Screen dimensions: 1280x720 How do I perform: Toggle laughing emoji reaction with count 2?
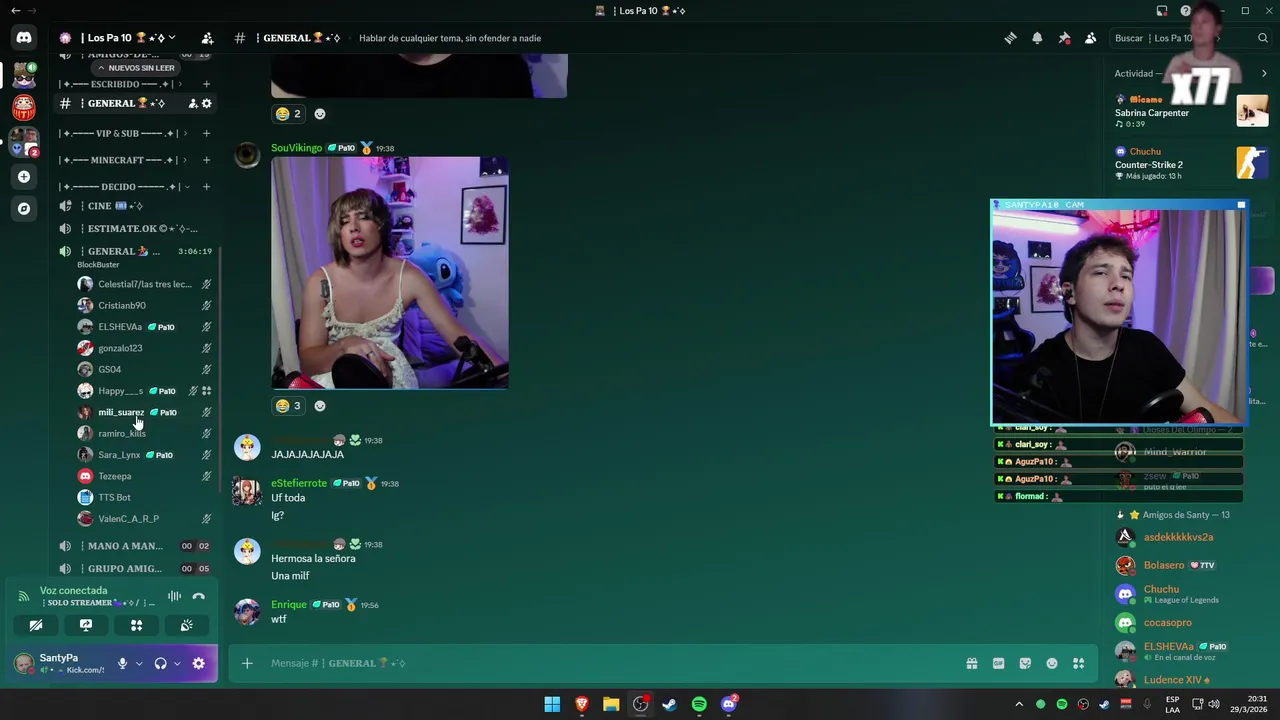[287, 114]
